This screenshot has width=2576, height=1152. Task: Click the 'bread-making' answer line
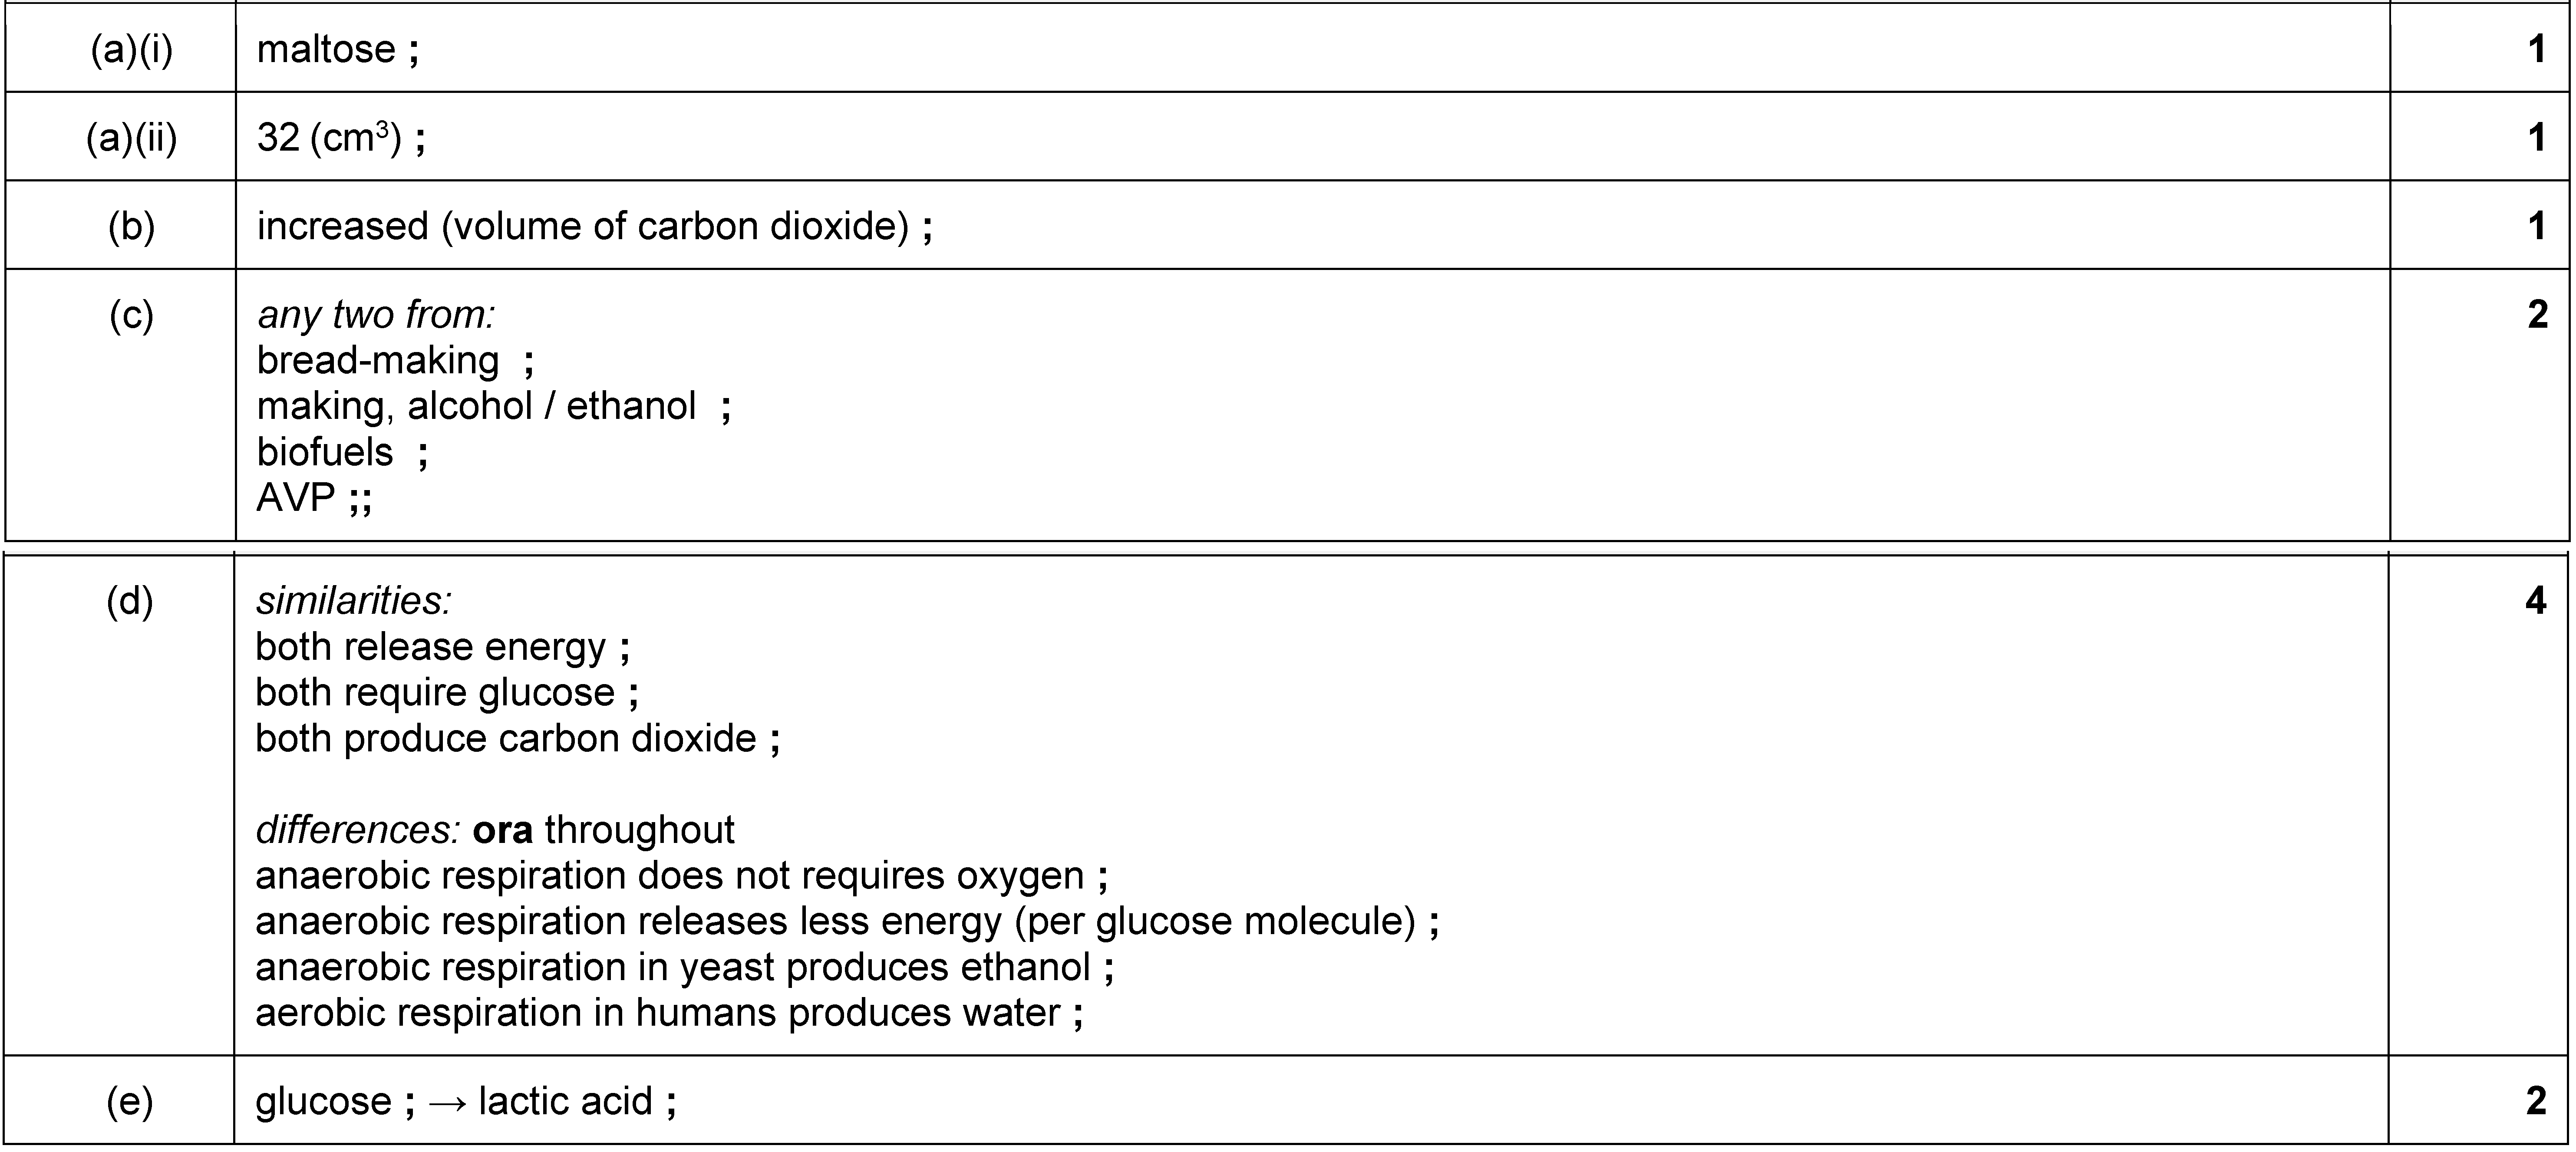click(x=378, y=360)
